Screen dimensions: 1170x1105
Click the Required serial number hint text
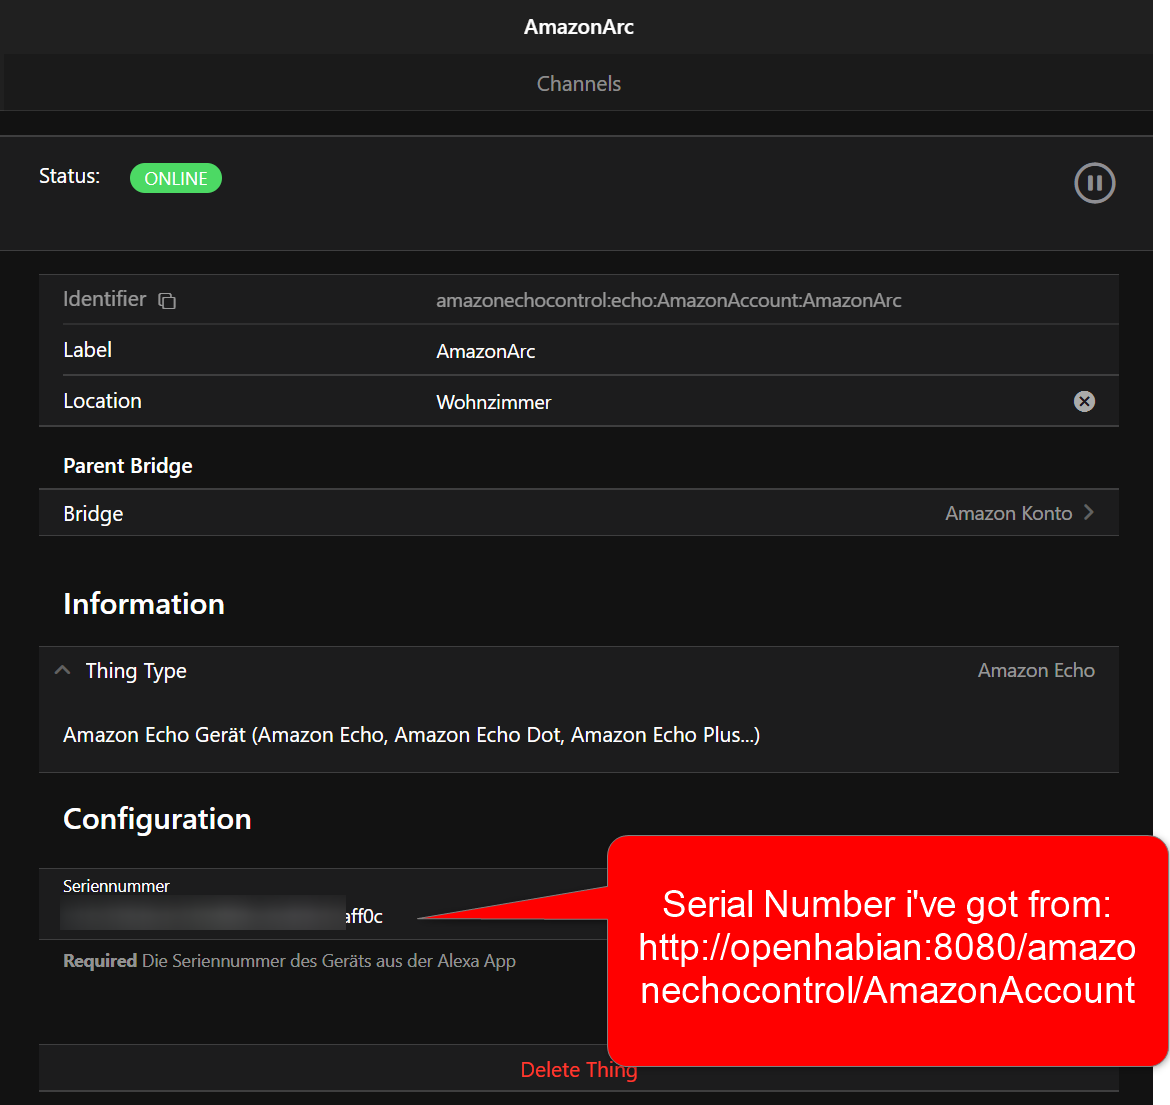click(x=289, y=961)
